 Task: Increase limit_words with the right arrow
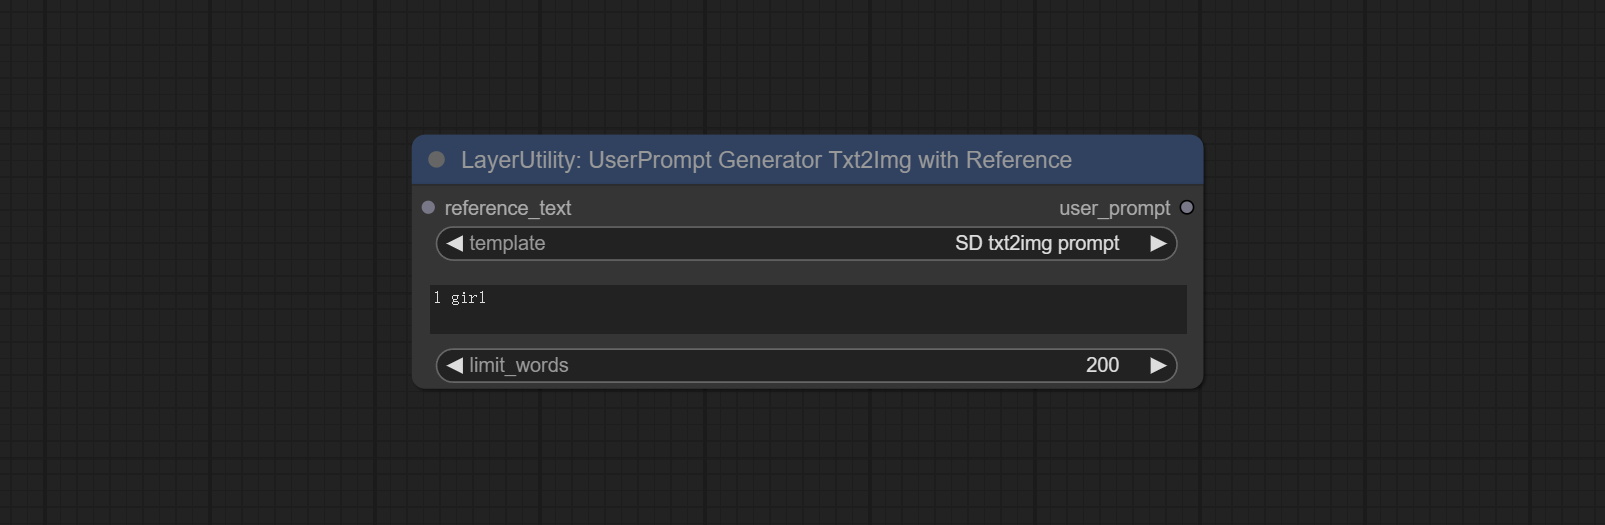tap(1158, 366)
